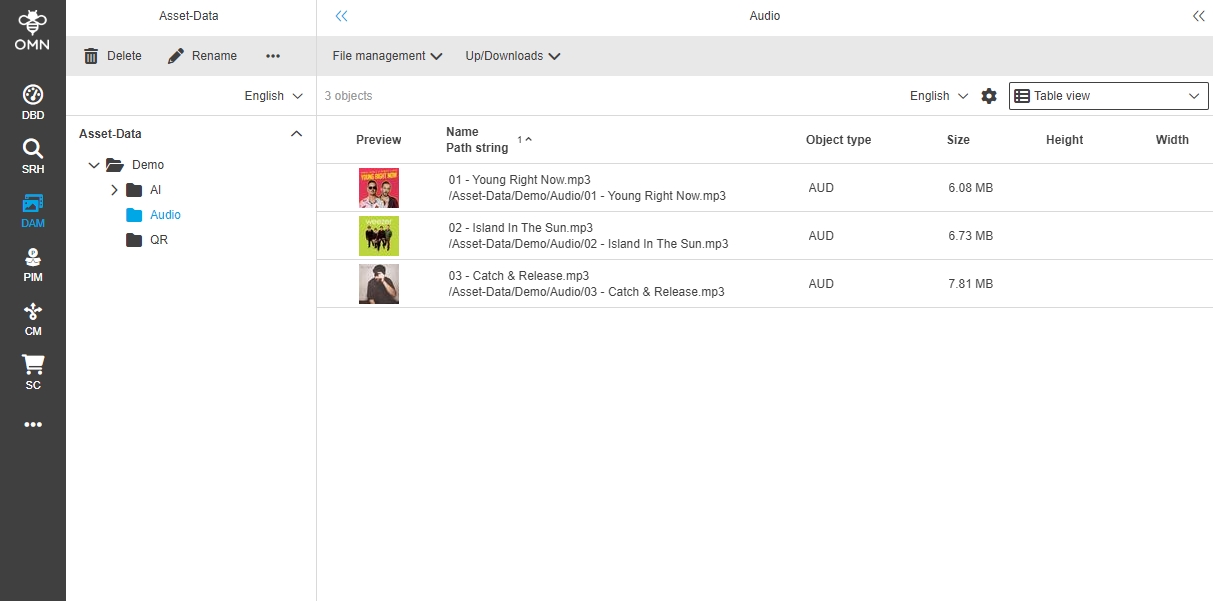The width and height of the screenshot is (1213, 601).
Task: Open the PIM module
Action: 33,264
